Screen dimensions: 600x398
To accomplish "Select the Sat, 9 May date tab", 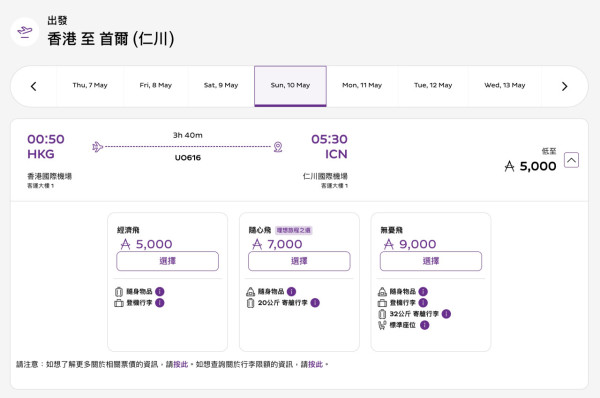I will click(221, 85).
